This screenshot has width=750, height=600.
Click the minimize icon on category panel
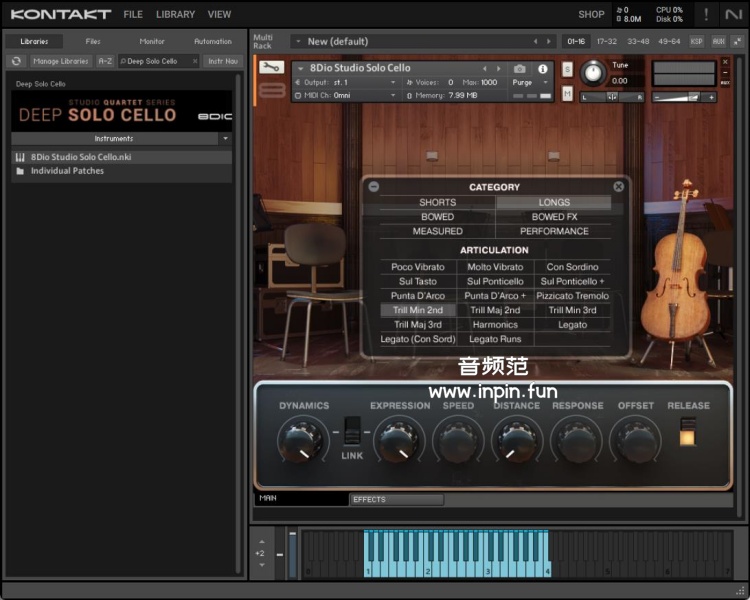coord(374,187)
